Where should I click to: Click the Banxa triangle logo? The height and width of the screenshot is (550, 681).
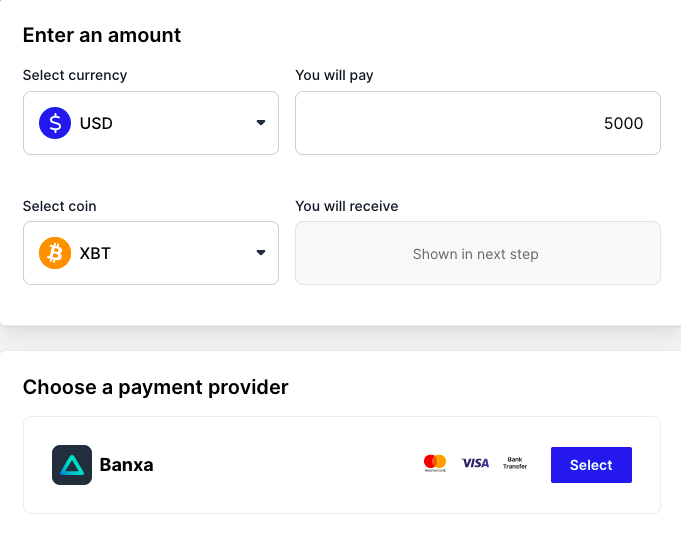72,465
